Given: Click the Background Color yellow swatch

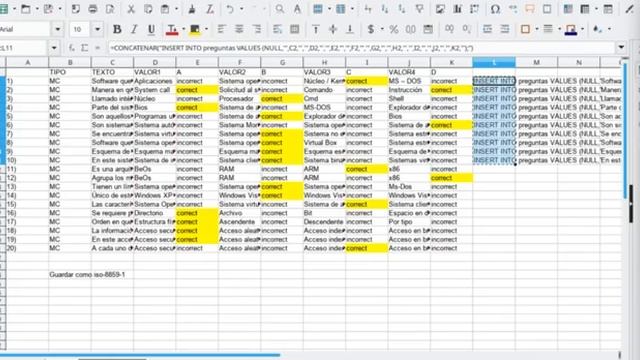Looking at the screenshot, I should [x=195, y=29].
